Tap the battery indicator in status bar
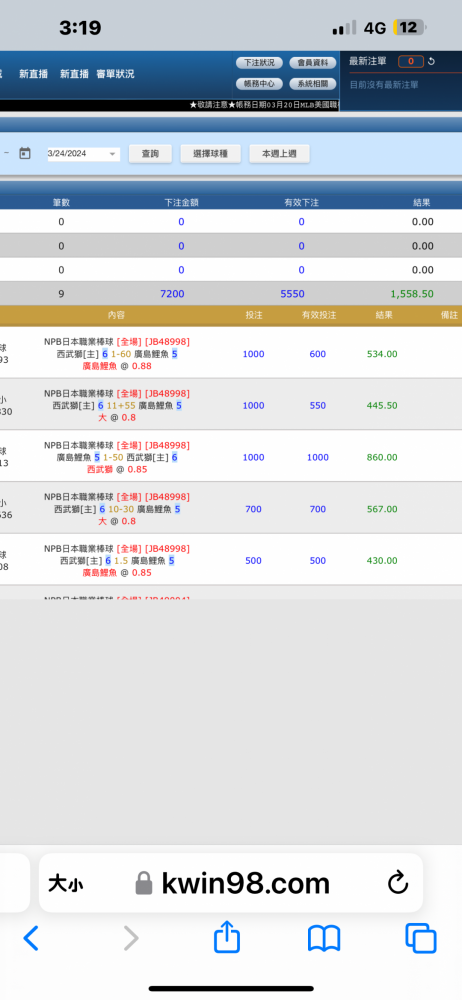Image resolution: width=462 pixels, height=1000 pixels. (x=410, y=27)
